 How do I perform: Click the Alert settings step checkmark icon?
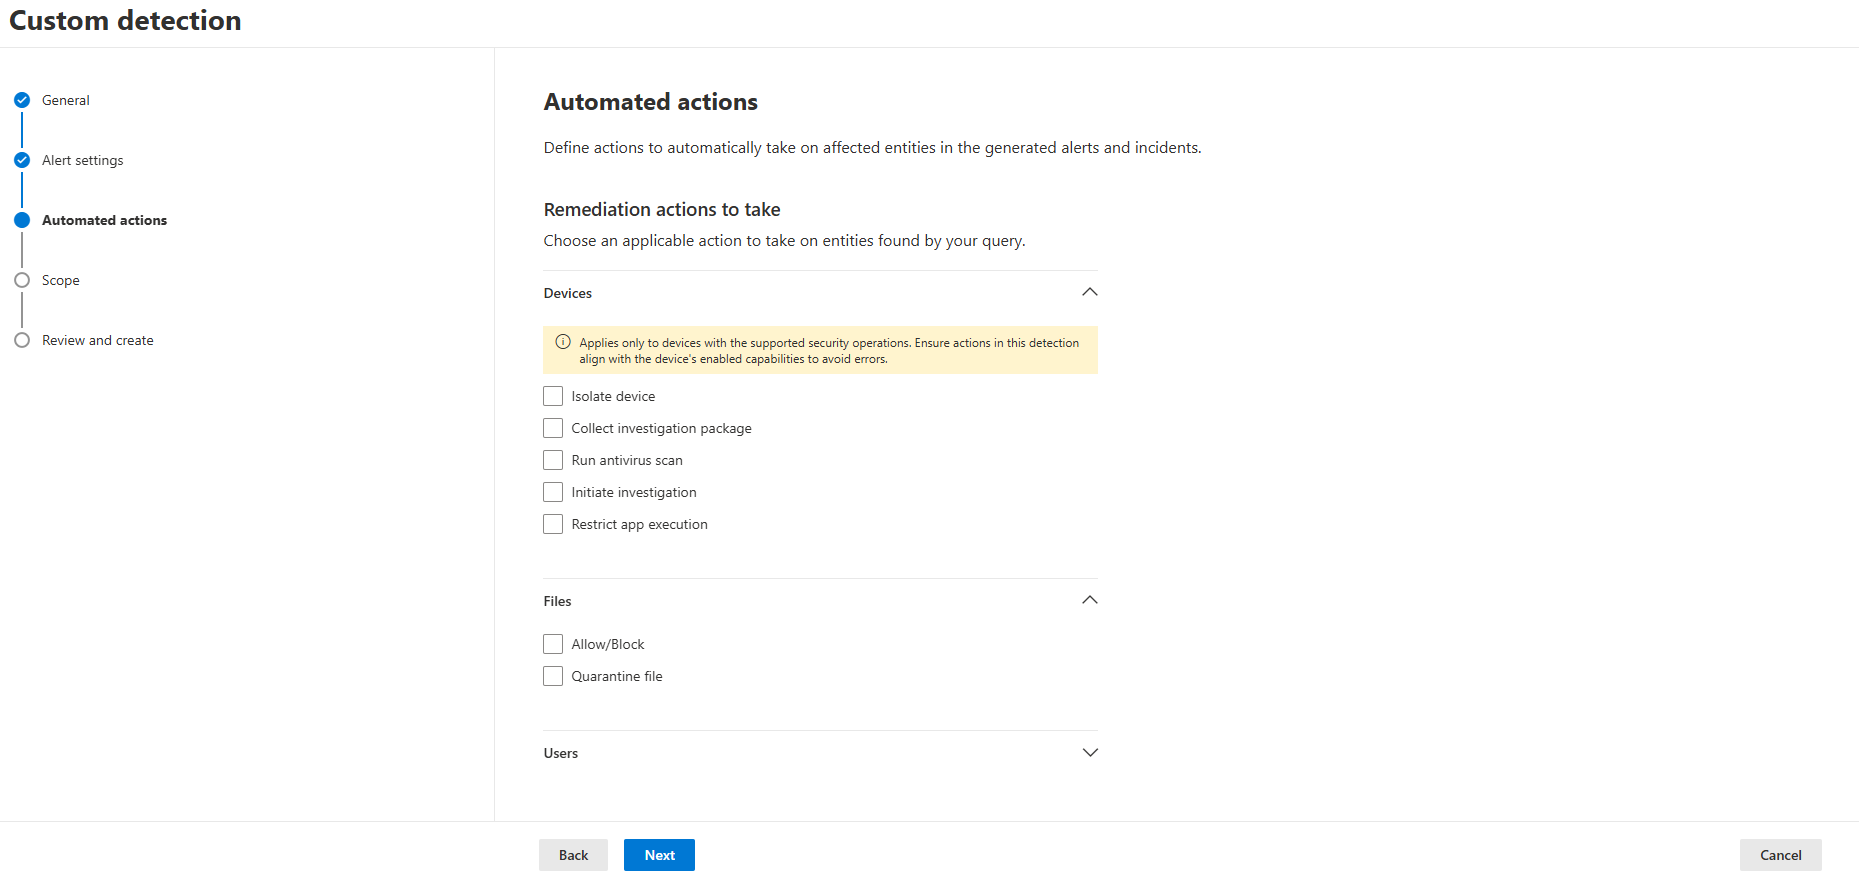point(22,160)
